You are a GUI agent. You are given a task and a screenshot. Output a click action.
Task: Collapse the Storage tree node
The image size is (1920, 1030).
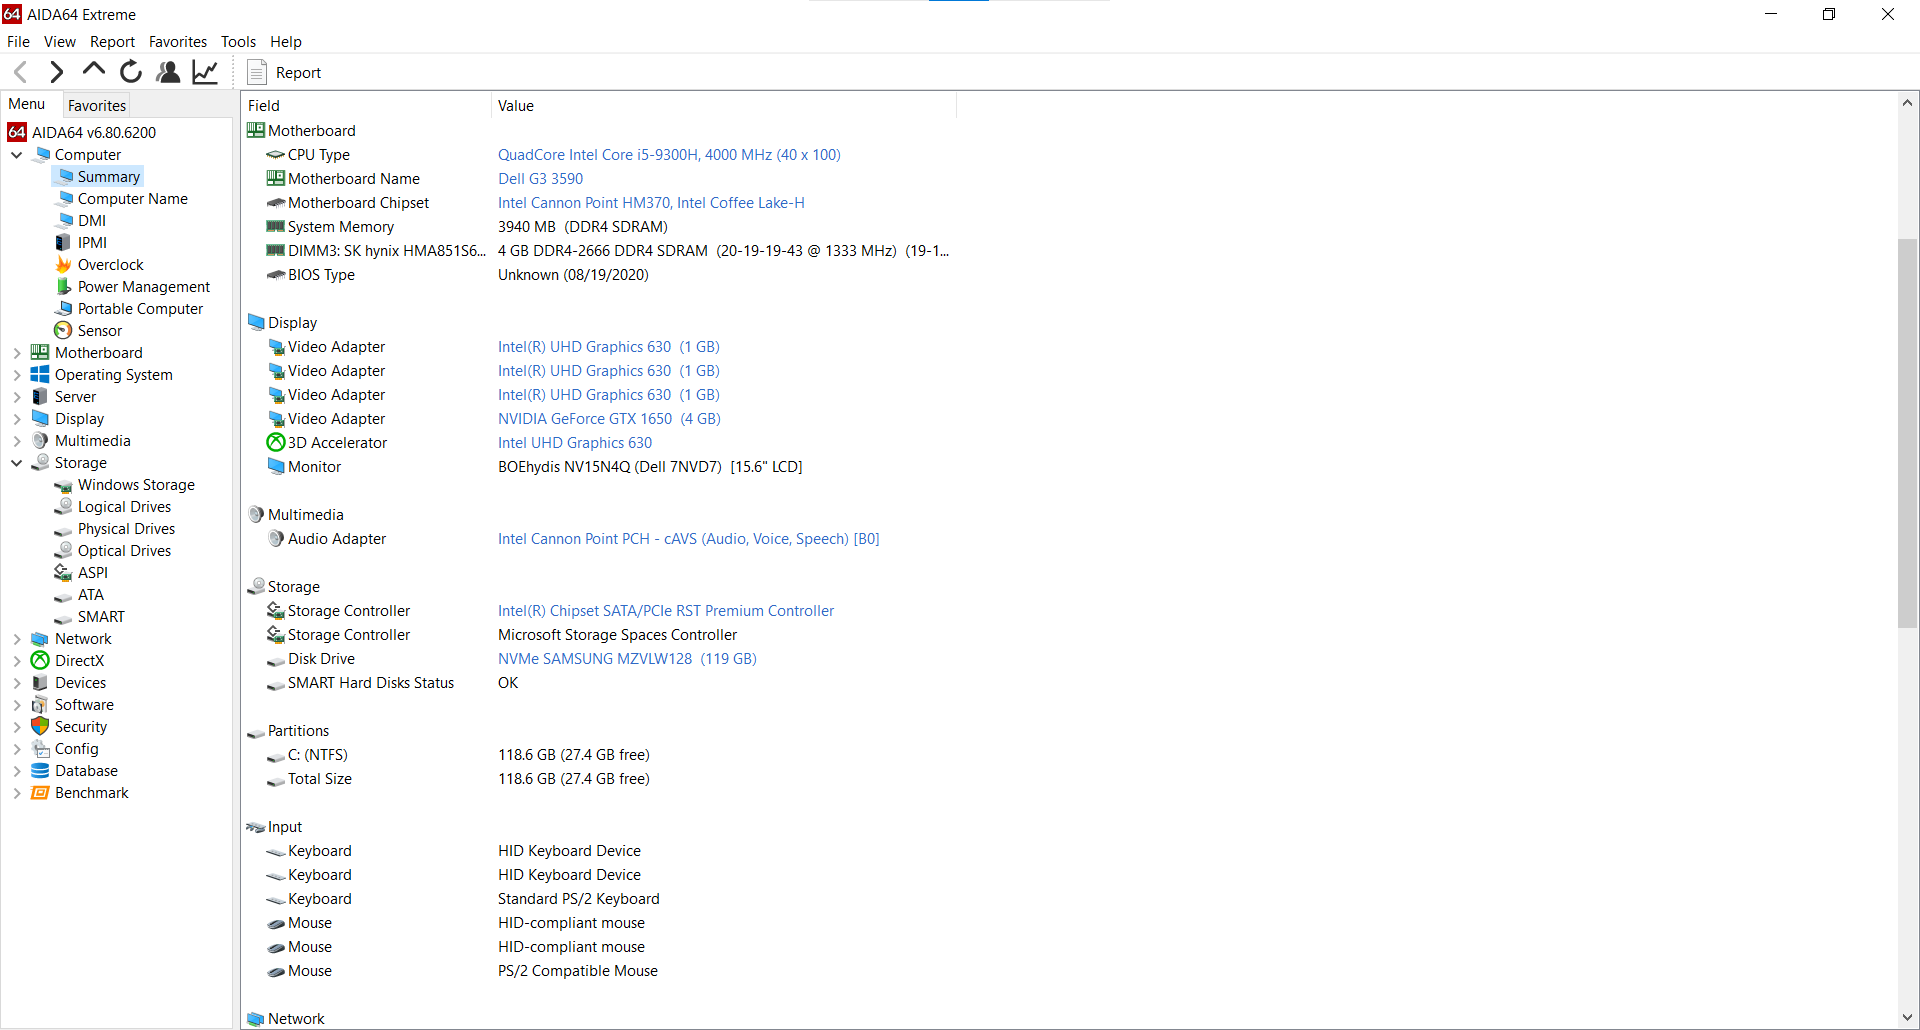coord(17,463)
